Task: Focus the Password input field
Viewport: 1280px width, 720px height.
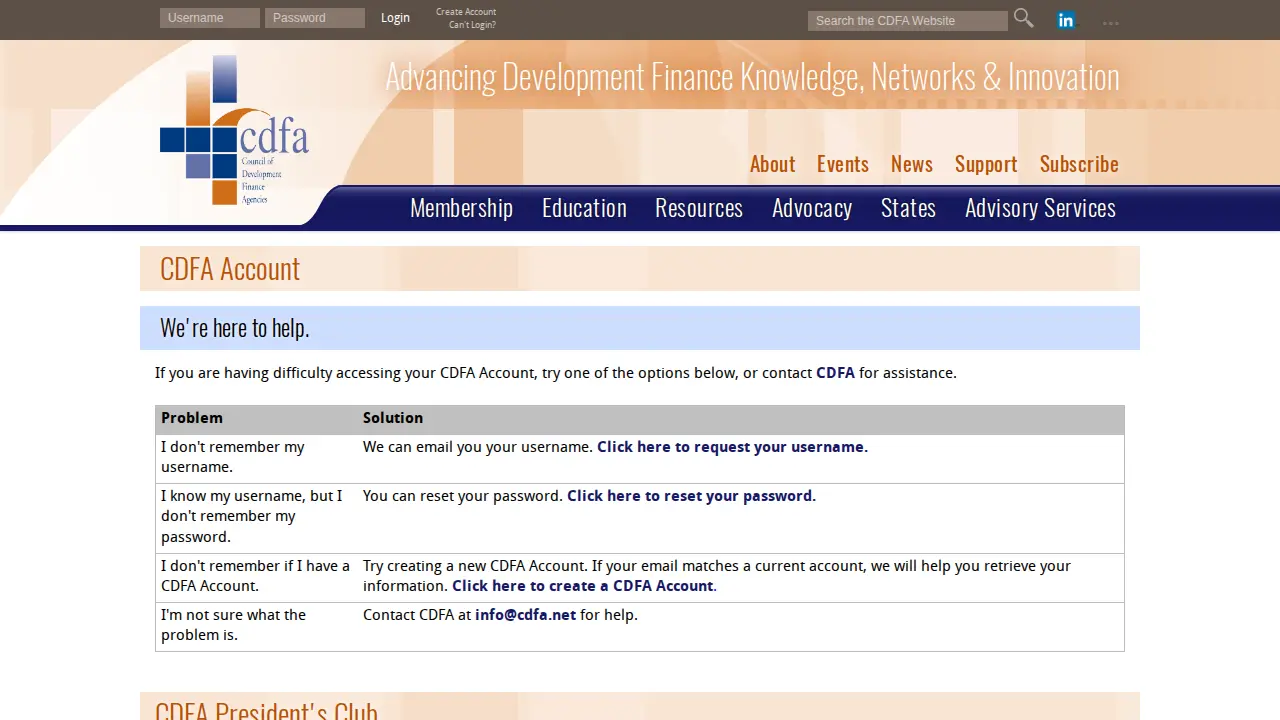Action: tap(315, 18)
